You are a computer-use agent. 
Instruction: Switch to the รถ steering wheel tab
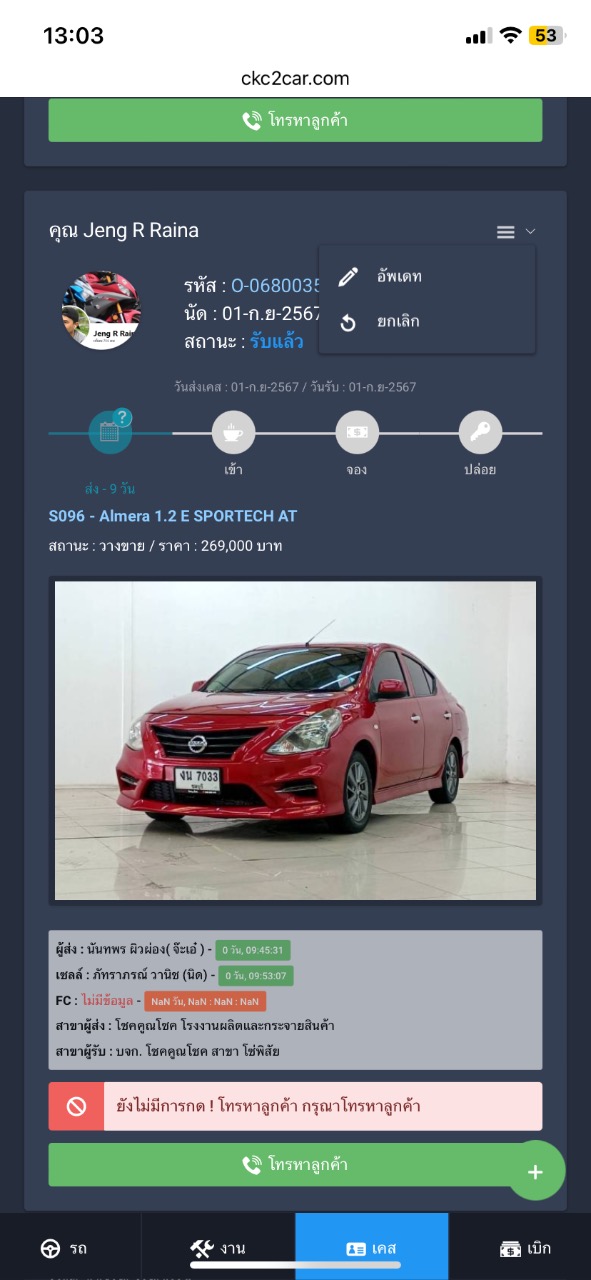[63, 1248]
